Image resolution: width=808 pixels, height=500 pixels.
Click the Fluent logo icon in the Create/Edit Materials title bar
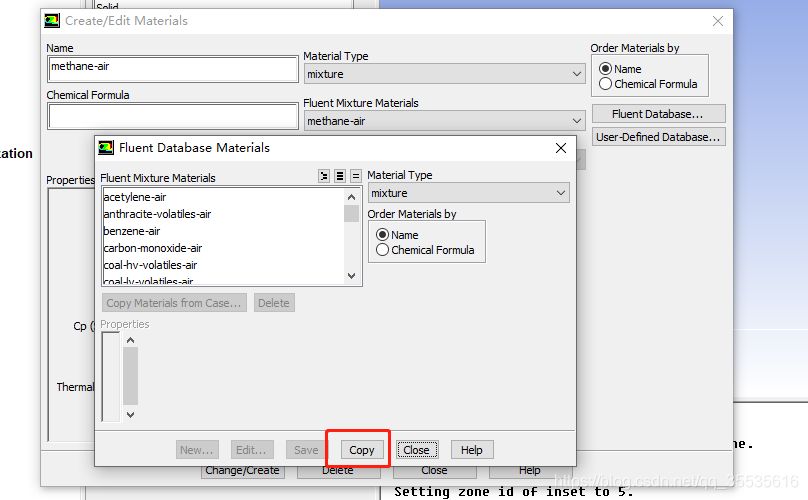52,21
